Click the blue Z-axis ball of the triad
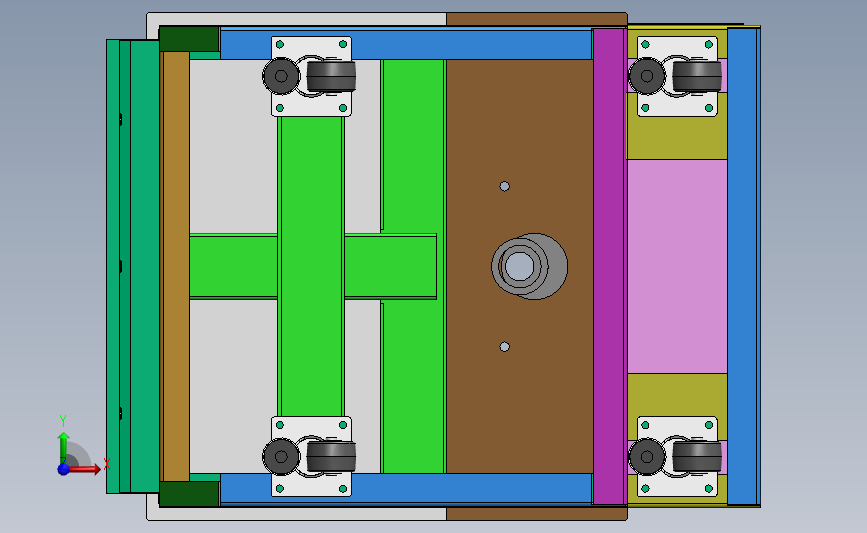Screen dimensions: 867x533 [64, 469]
